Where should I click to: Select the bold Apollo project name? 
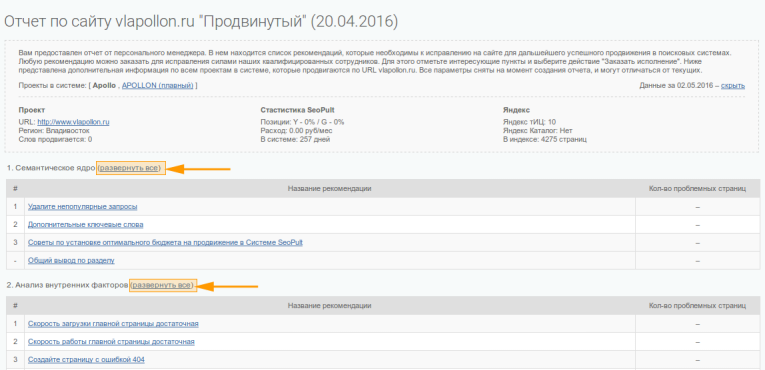(x=104, y=85)
